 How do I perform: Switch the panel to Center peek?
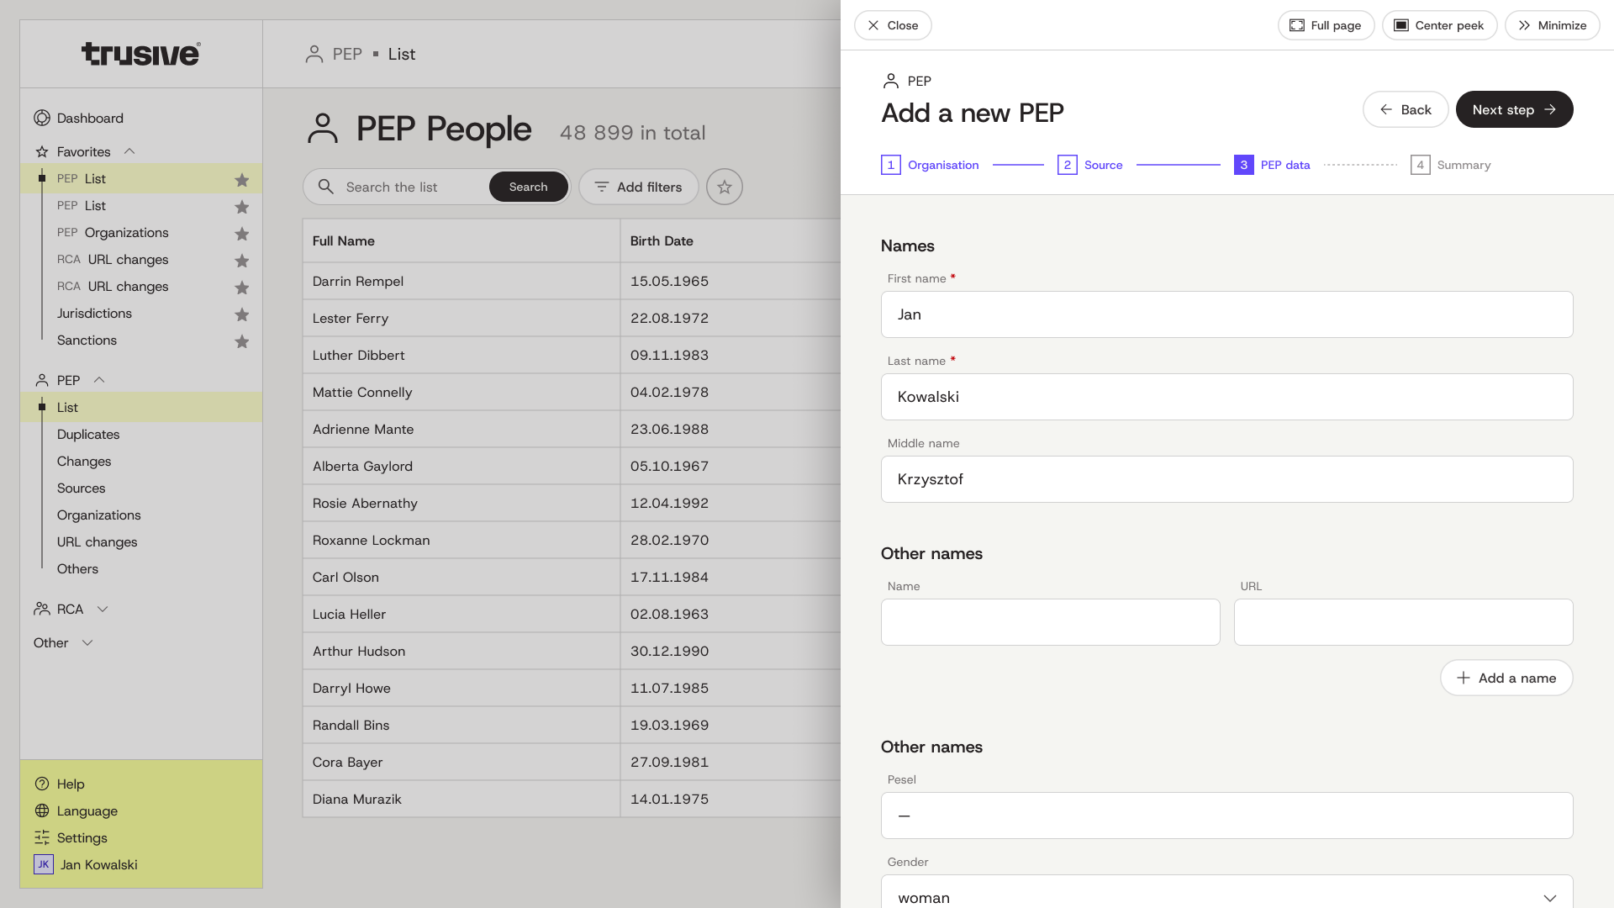(1438, 25)
